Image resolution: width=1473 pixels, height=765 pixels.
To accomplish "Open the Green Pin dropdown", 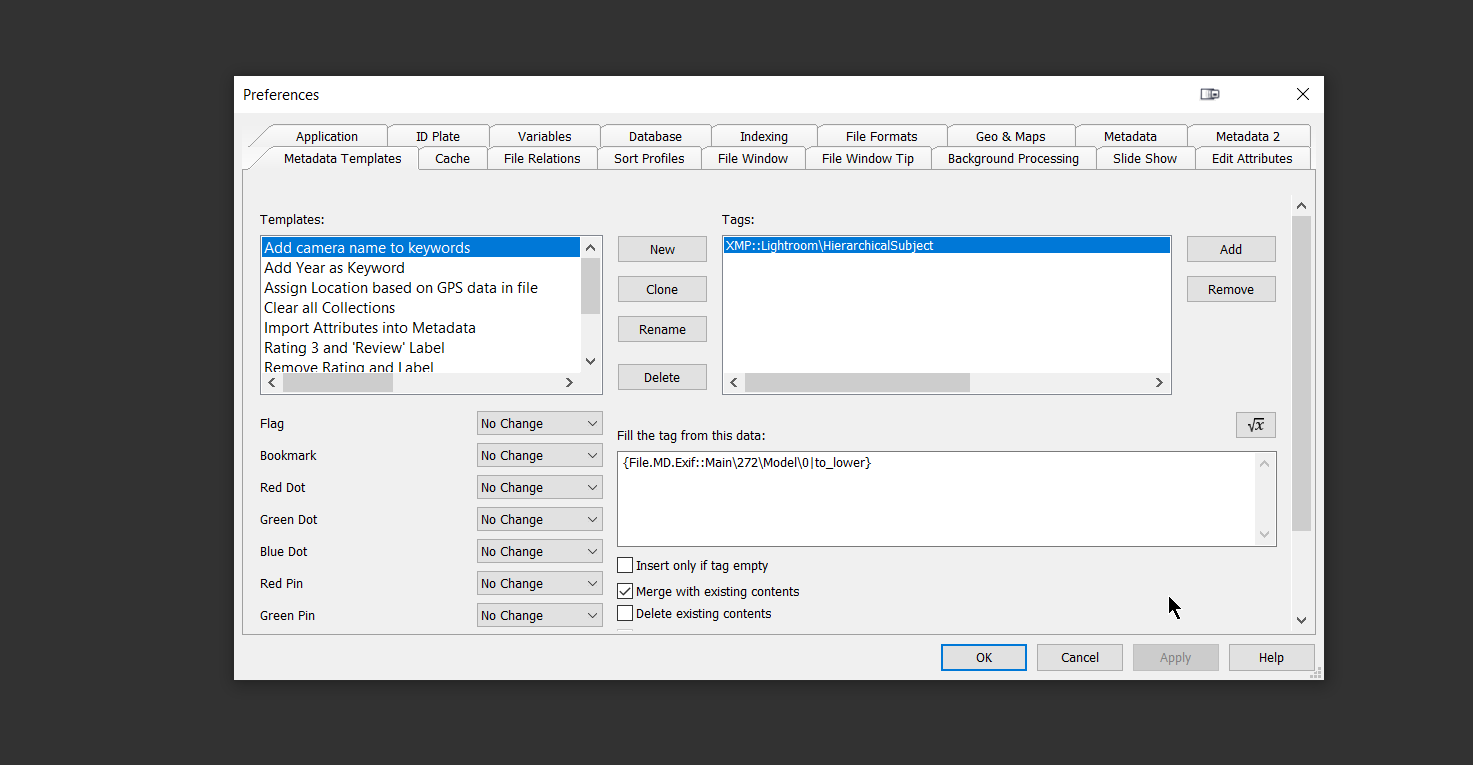I will click(x=539, y=615).
